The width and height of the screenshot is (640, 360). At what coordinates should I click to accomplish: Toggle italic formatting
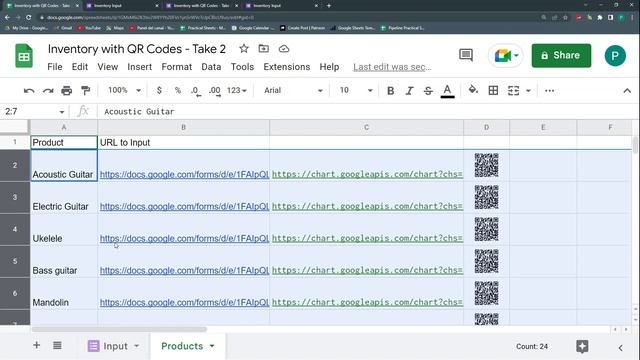pyautogui.click(x=409, y=91)
